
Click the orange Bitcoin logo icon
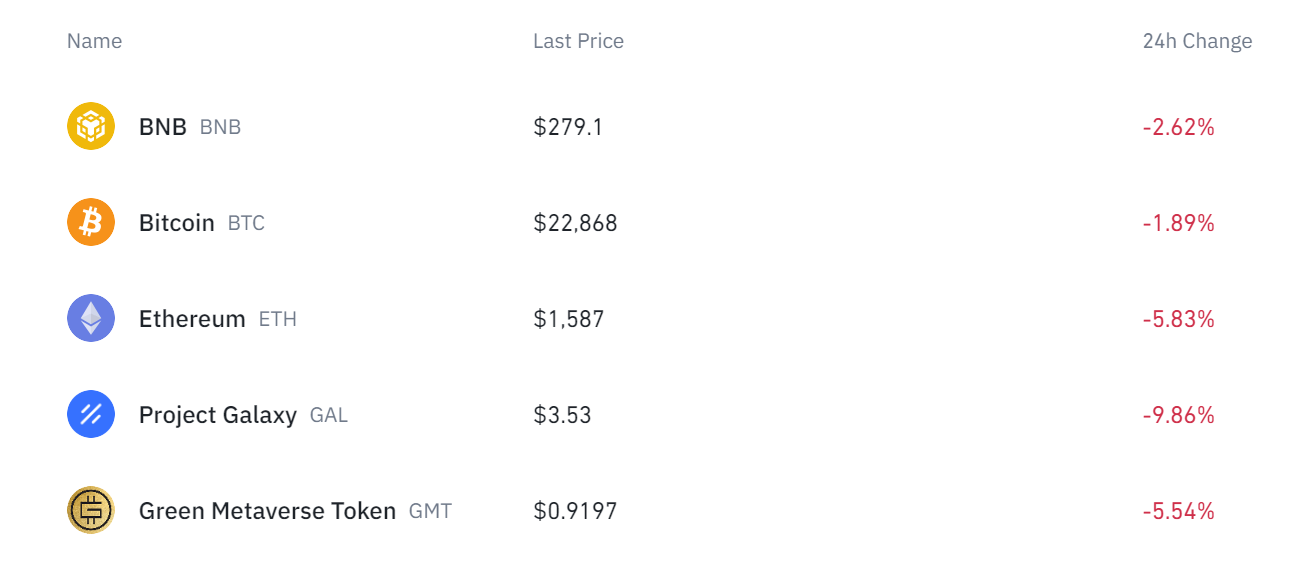pyautogui.click(x=91, y=222)
